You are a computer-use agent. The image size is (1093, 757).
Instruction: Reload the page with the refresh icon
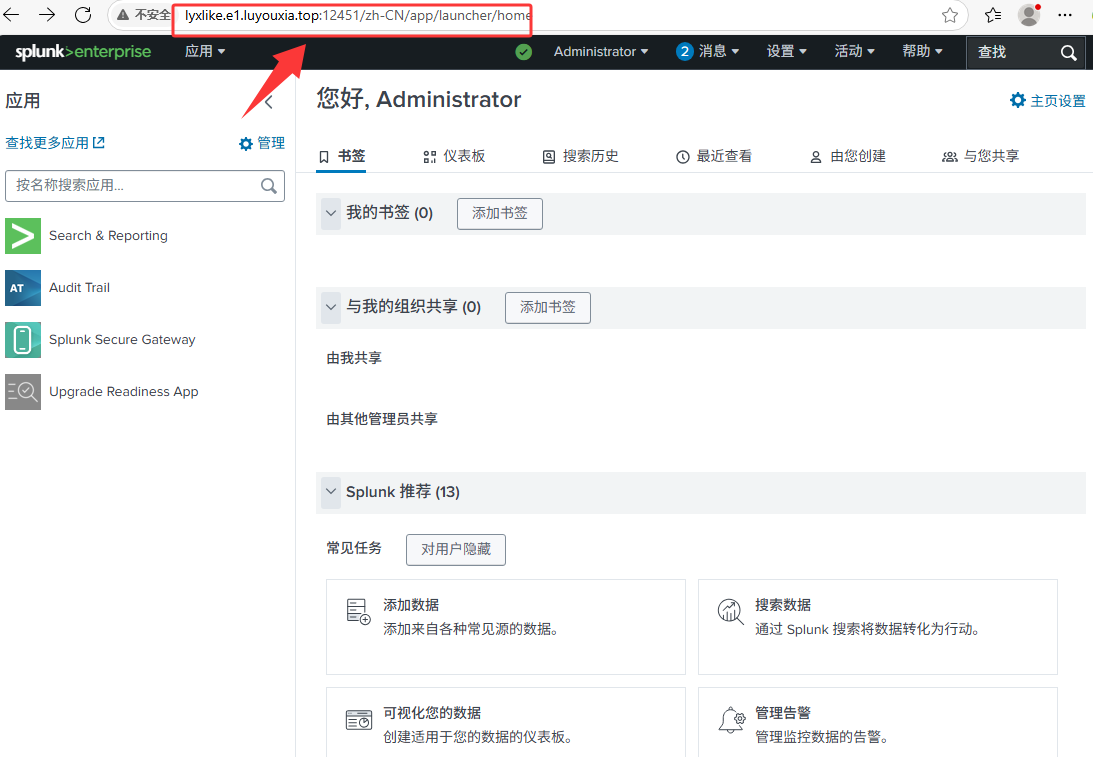click(x=83, y=15)
